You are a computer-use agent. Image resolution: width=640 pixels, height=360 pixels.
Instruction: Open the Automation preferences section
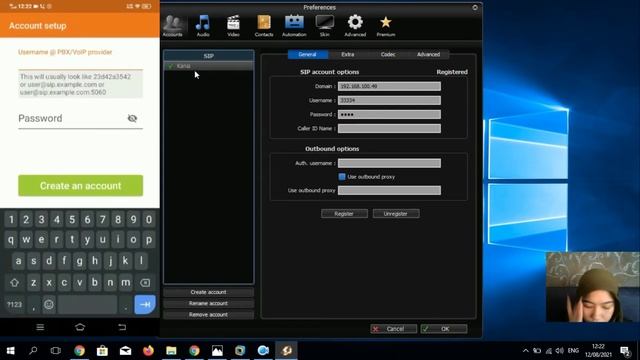pyautogui.click(x=294, y=26)
